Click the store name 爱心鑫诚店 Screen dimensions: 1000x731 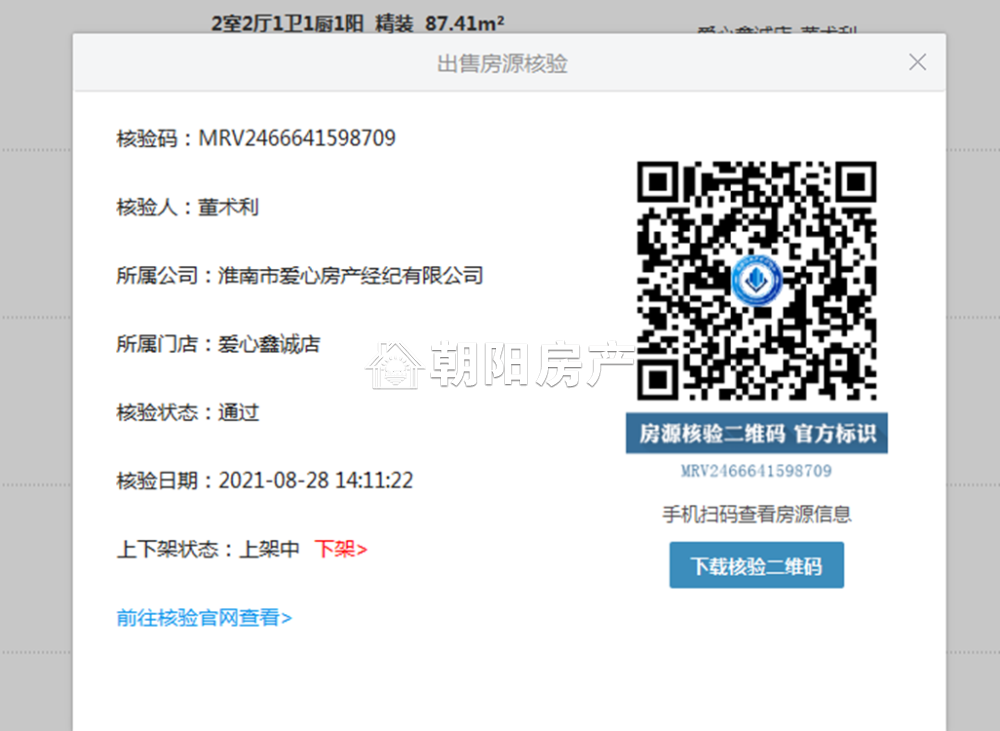click(x=269, y=344)
